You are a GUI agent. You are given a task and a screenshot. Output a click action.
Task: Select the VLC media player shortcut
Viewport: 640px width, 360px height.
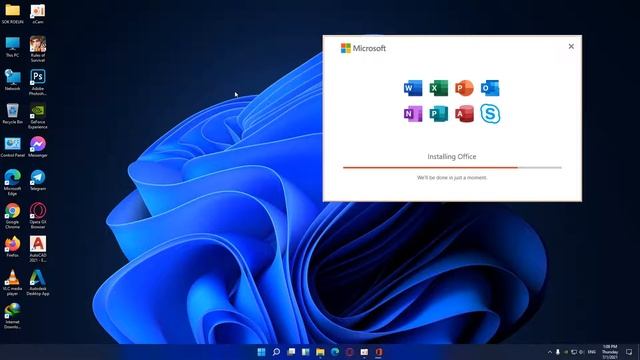13,282
